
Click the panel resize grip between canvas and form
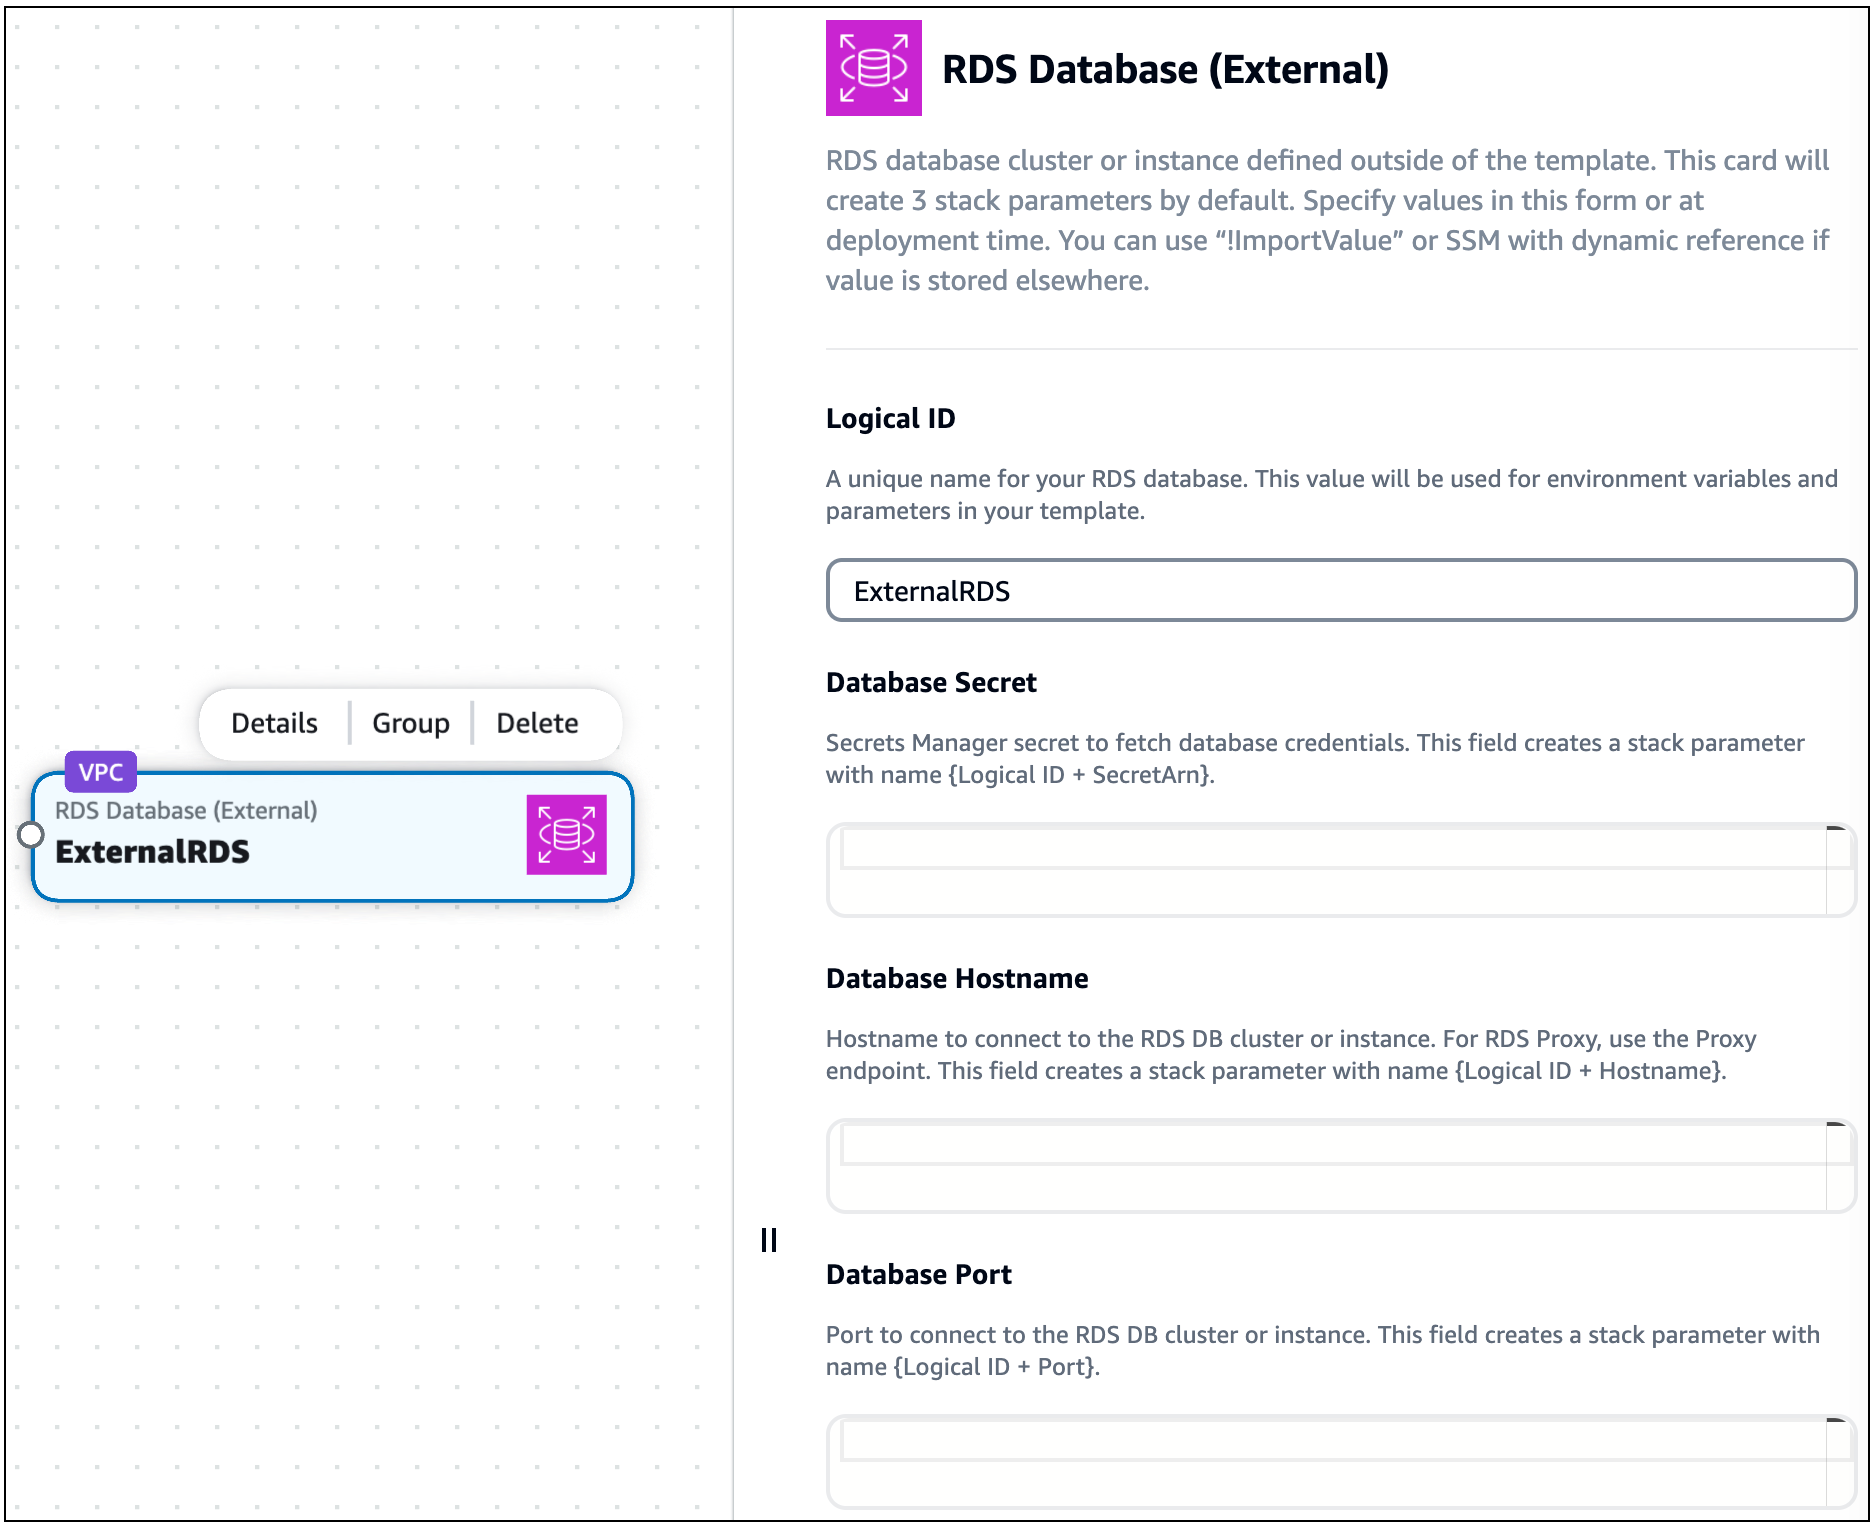(768, 1240)
